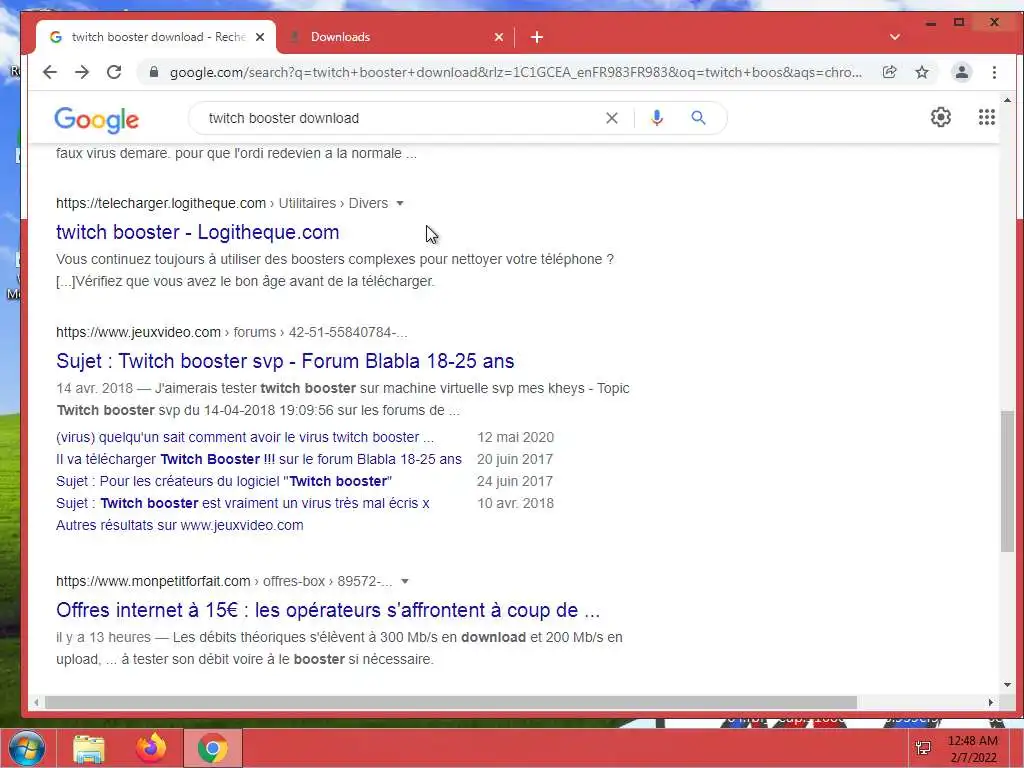
Task: Open twitch booster - Logitheque.com result
Action: (197, 232)
